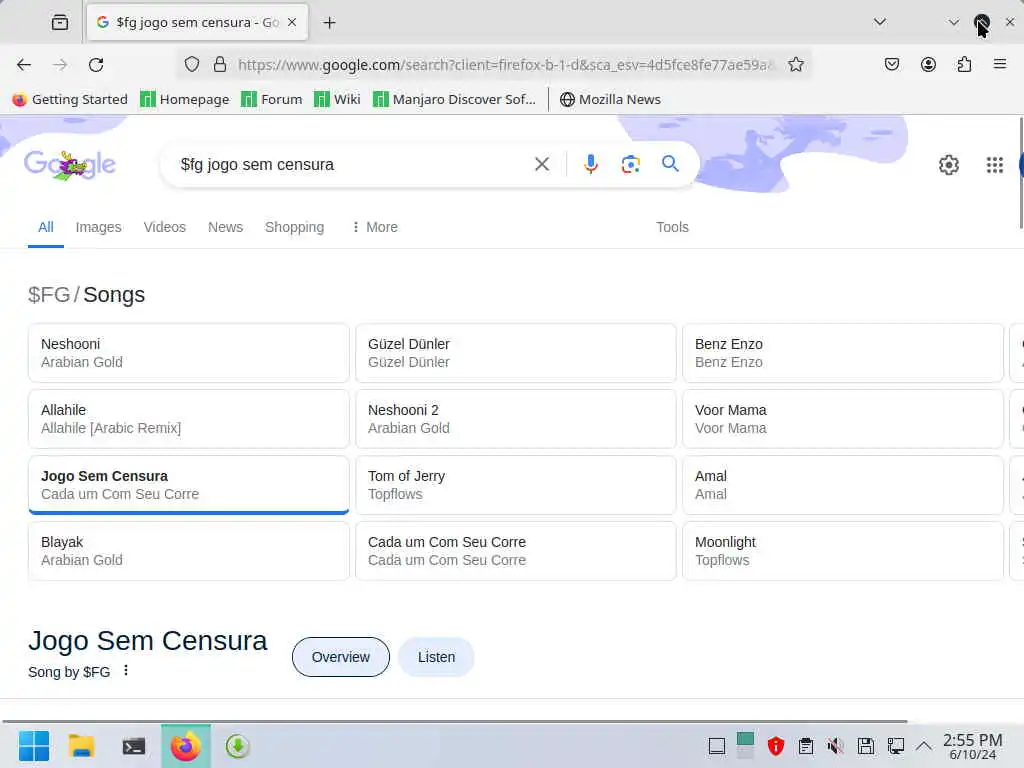Open the Firefox account icon
Viewport: 1024px width, 768px height.
click(x=928, y=64)
